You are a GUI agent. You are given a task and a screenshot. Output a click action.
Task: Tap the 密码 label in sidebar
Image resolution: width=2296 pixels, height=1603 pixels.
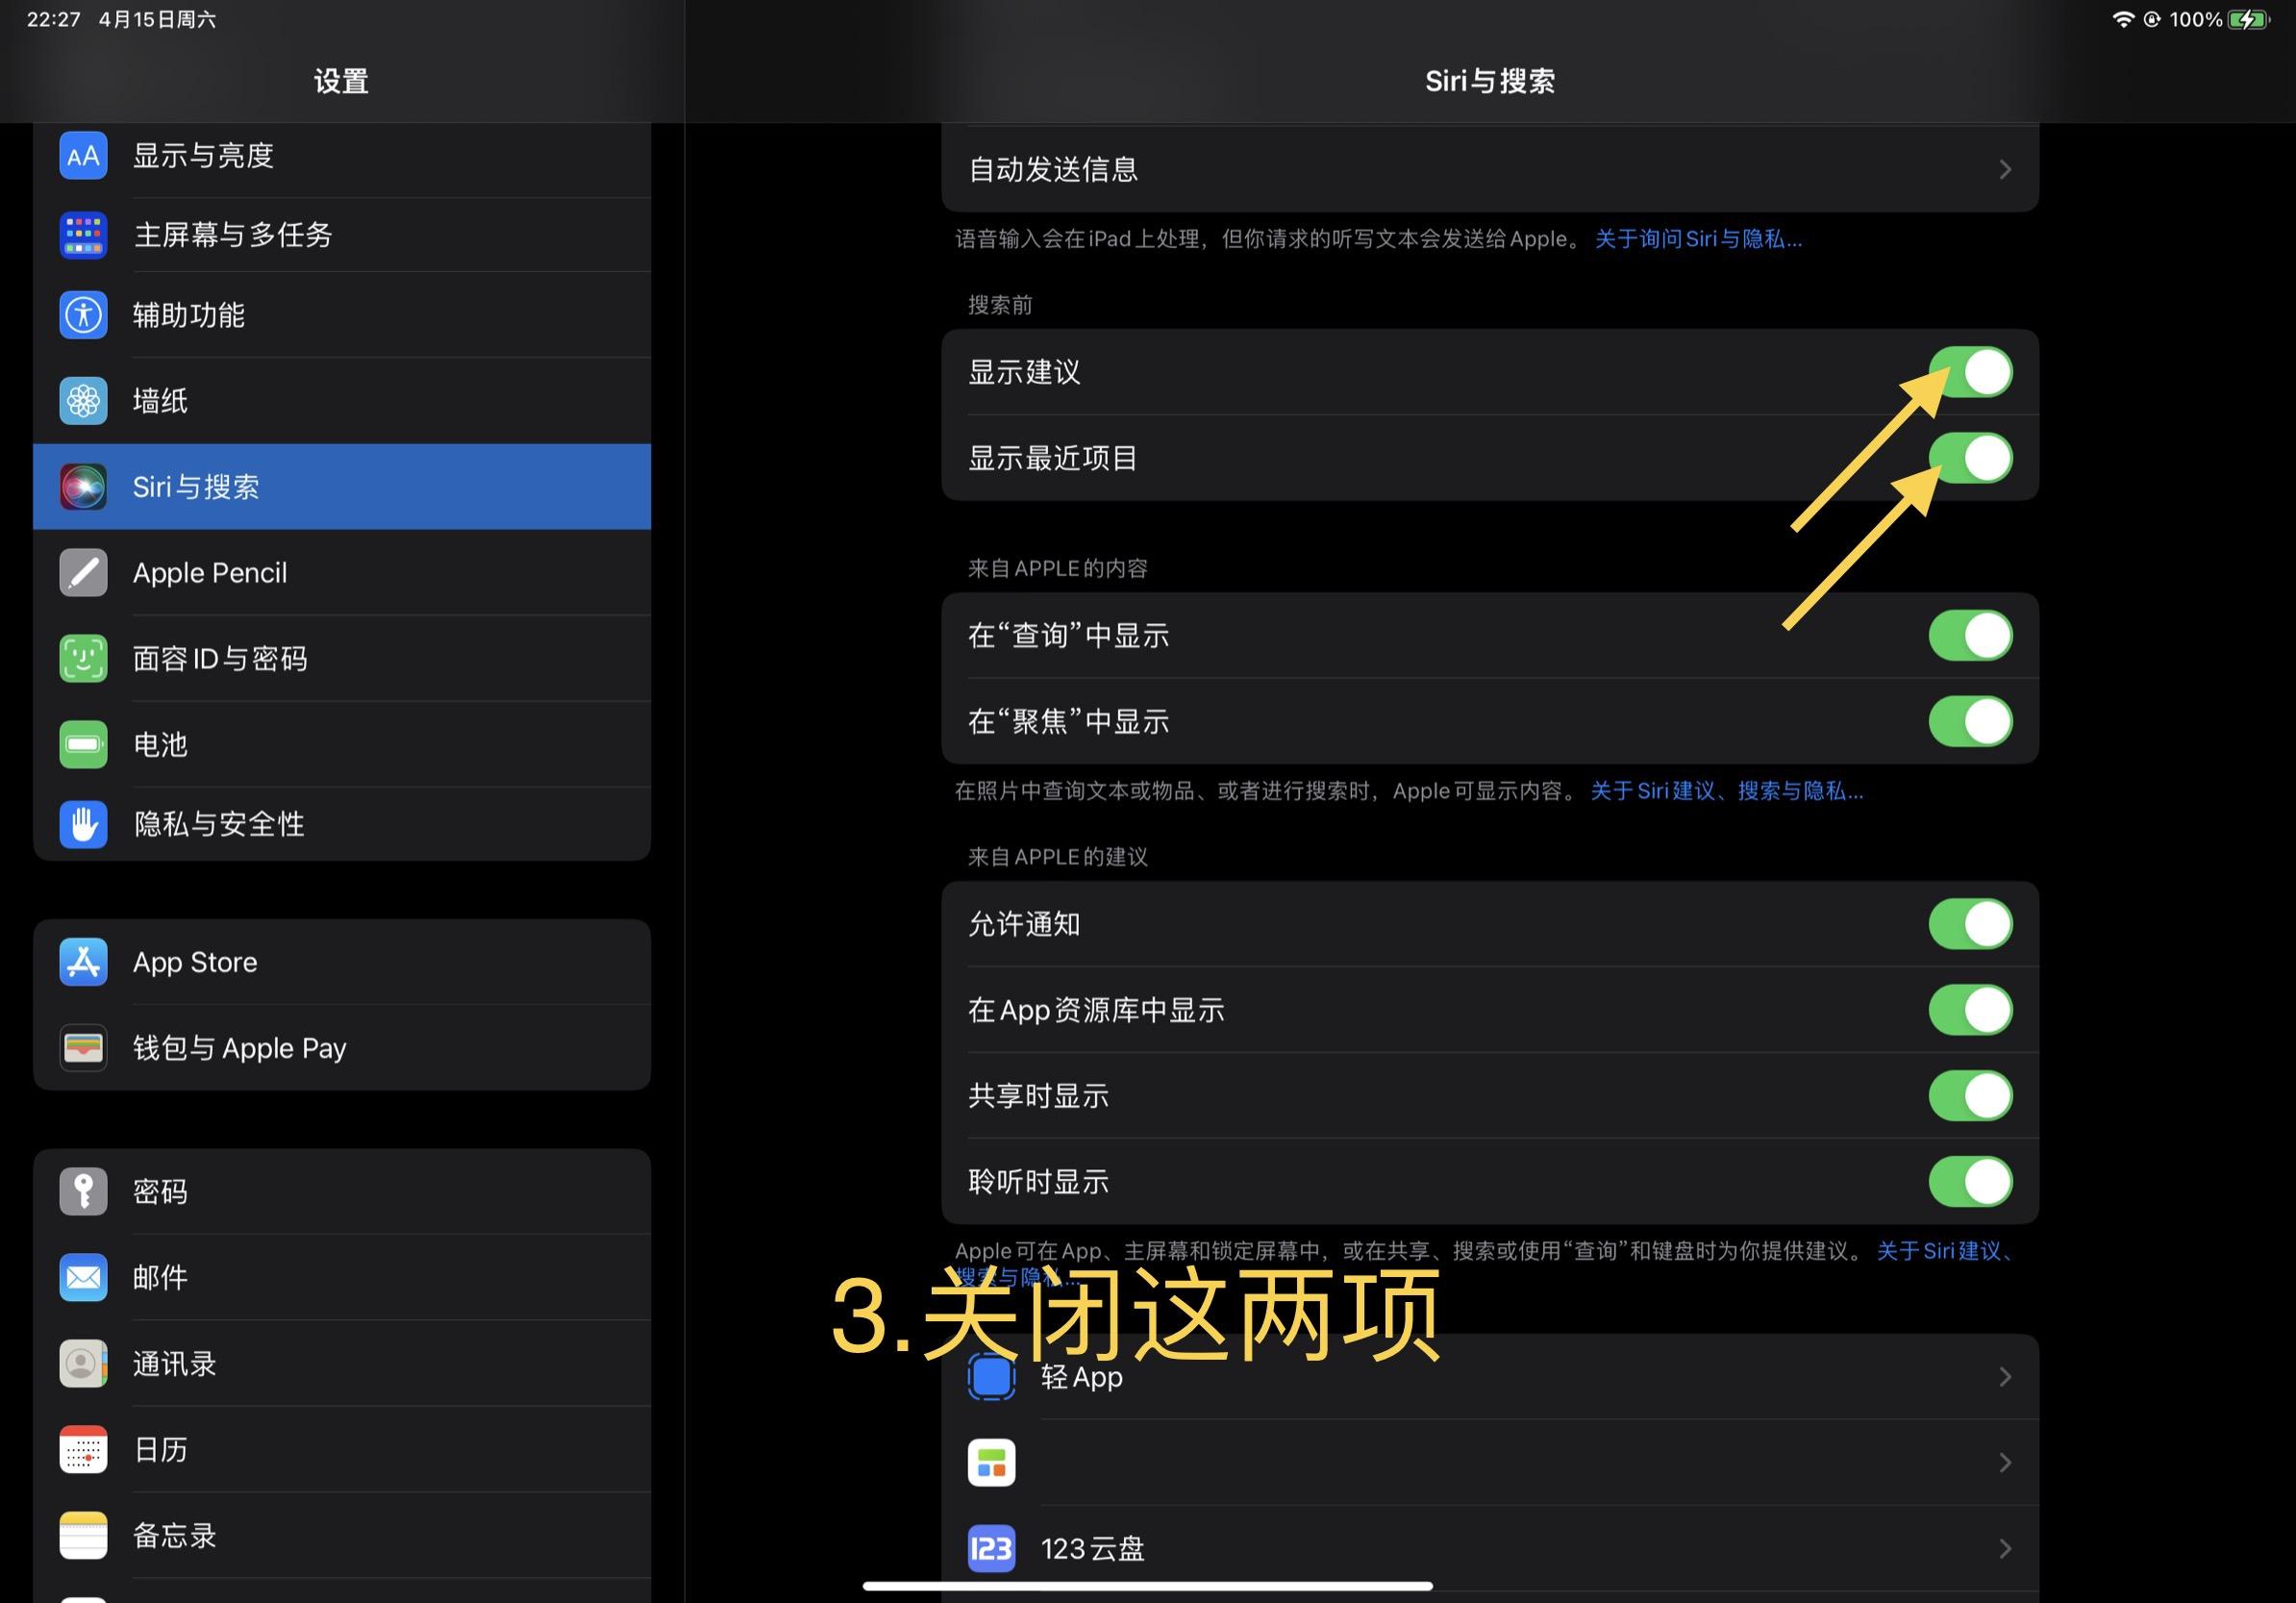[161, 1192]
